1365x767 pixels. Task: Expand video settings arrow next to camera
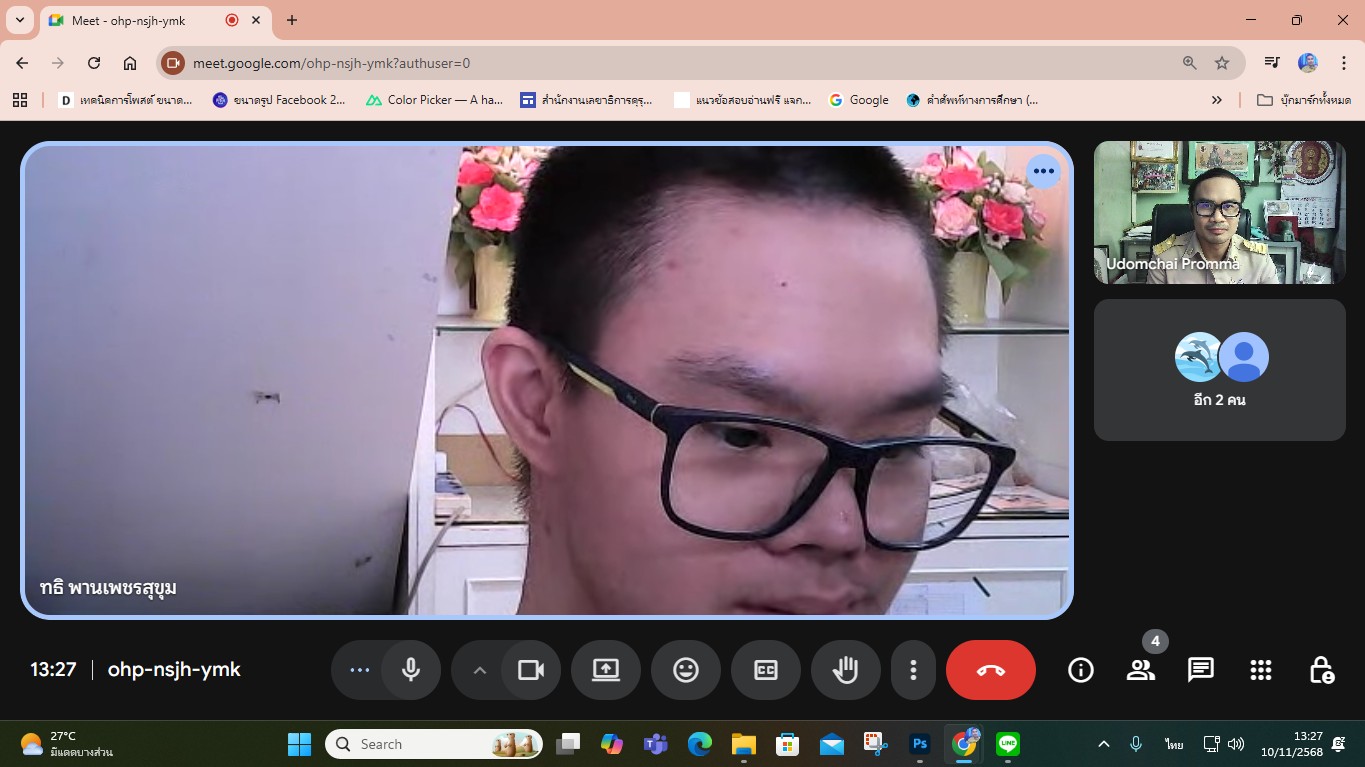[479, 670]
